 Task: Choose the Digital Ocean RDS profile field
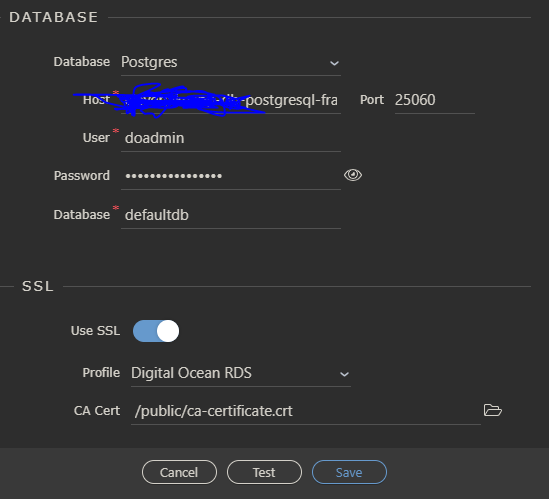click(x=241, y=373)
